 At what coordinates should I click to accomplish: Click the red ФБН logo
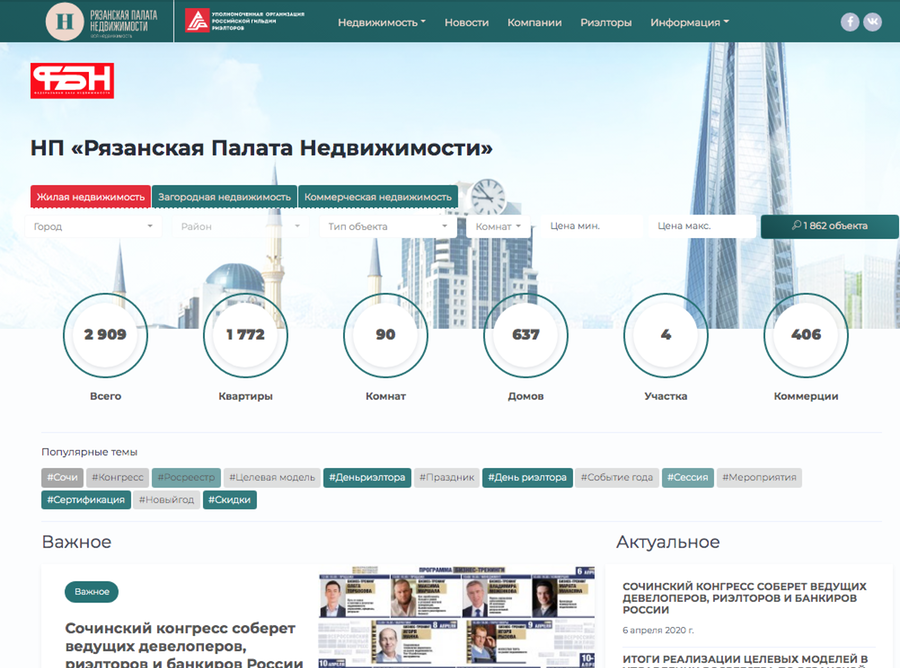(72, 81)
